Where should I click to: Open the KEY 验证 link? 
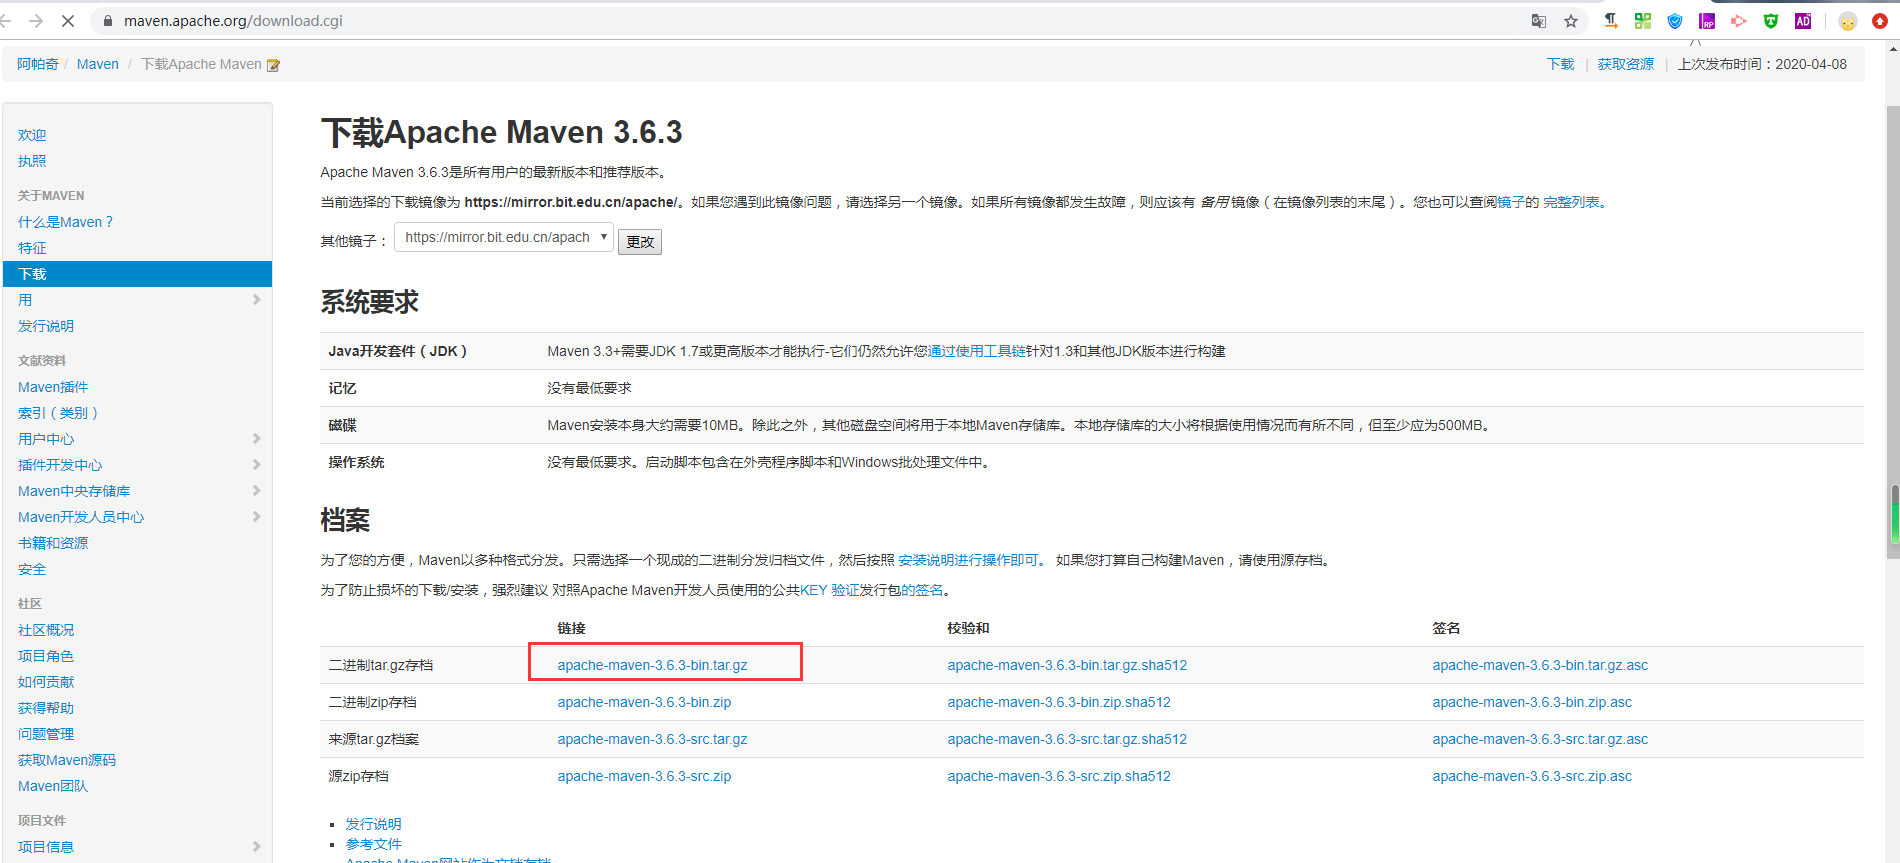click(830, 590)
